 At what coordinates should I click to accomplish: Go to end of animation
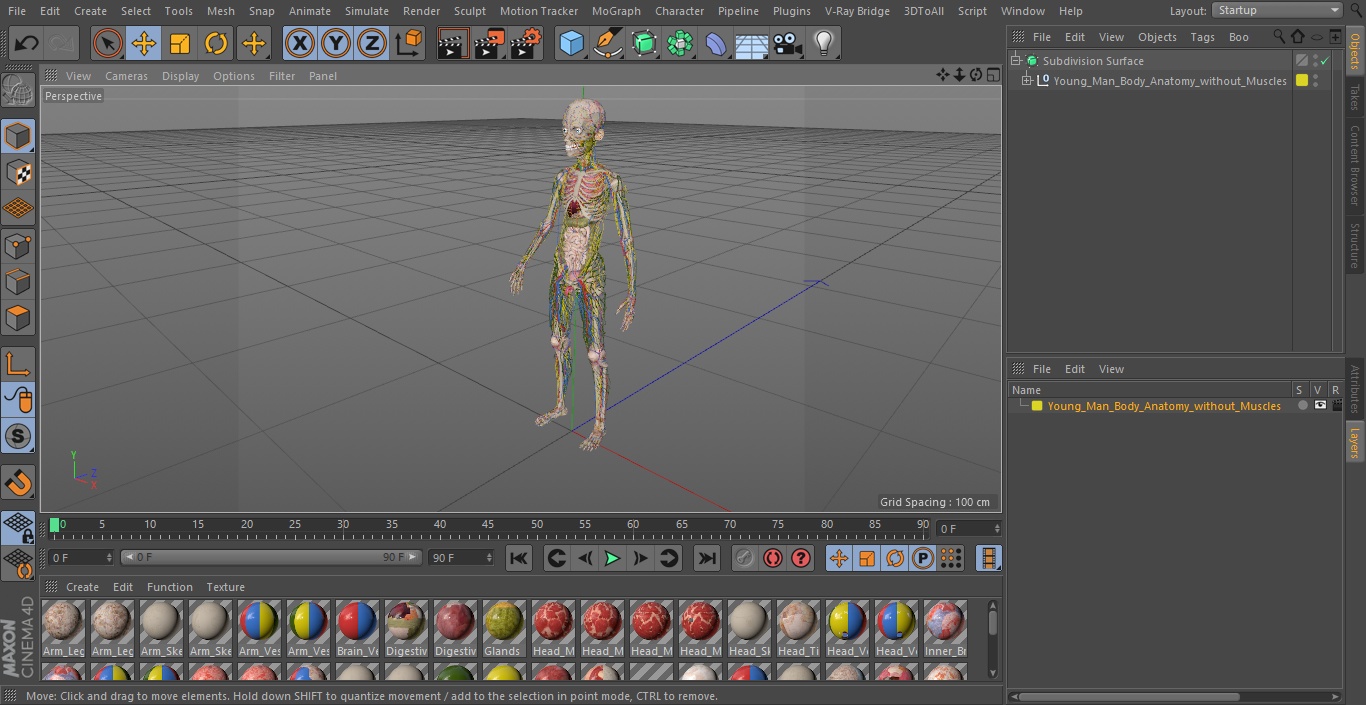[707, 558]
